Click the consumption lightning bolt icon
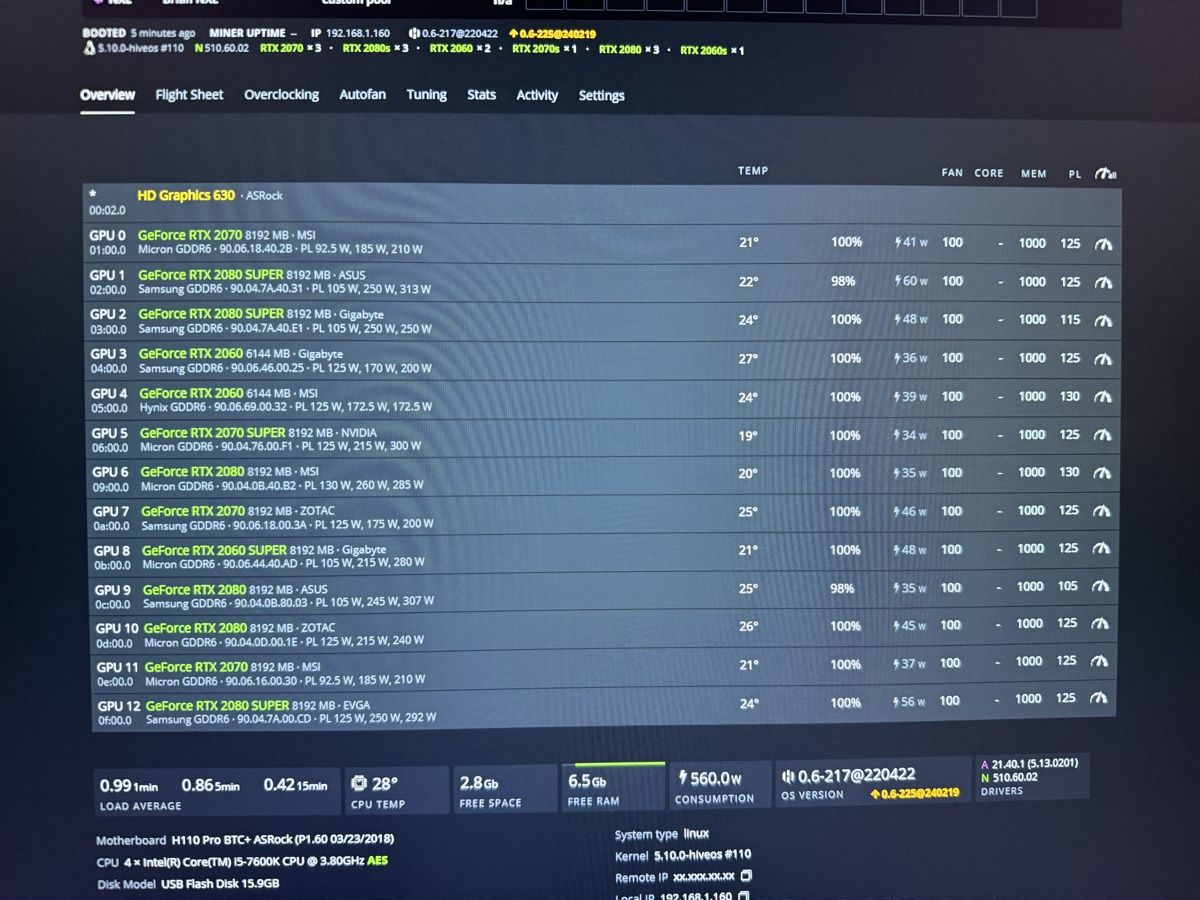 pos(683,777)
